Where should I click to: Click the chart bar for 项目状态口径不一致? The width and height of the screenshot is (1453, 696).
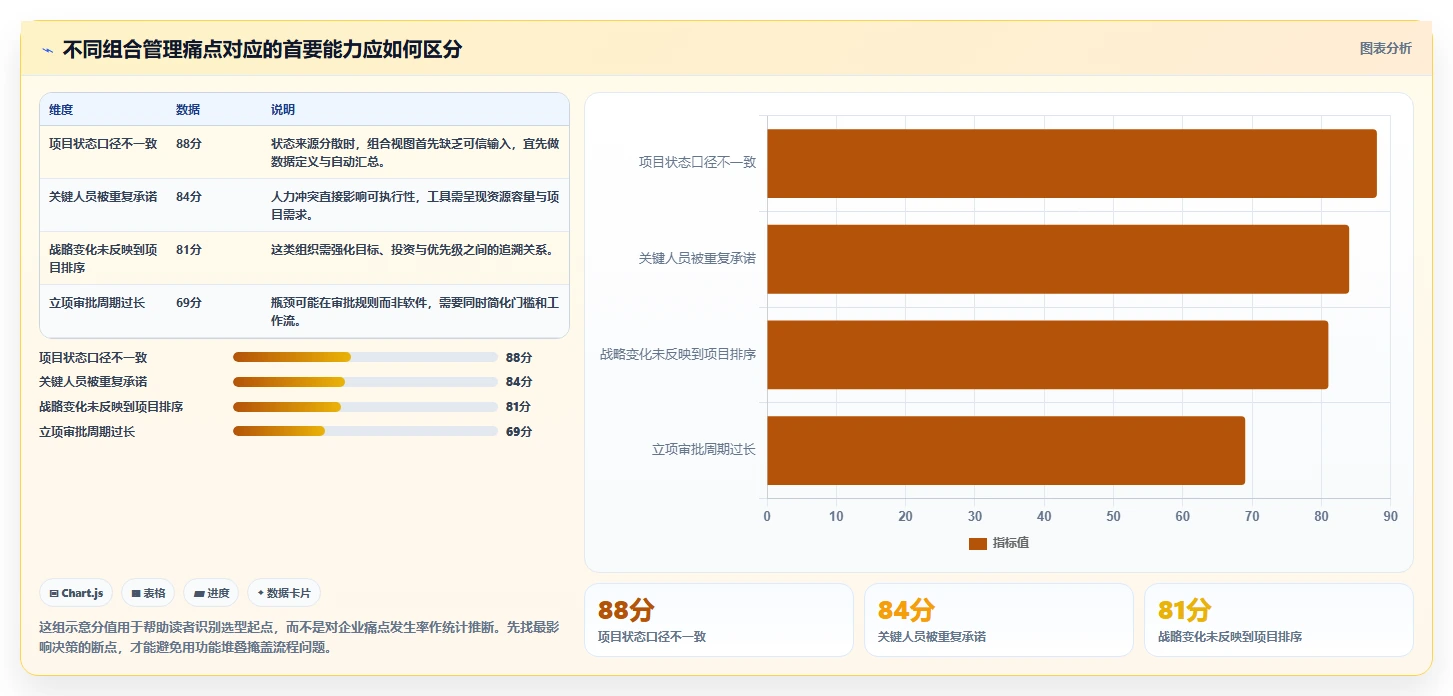click(1071, 163)
